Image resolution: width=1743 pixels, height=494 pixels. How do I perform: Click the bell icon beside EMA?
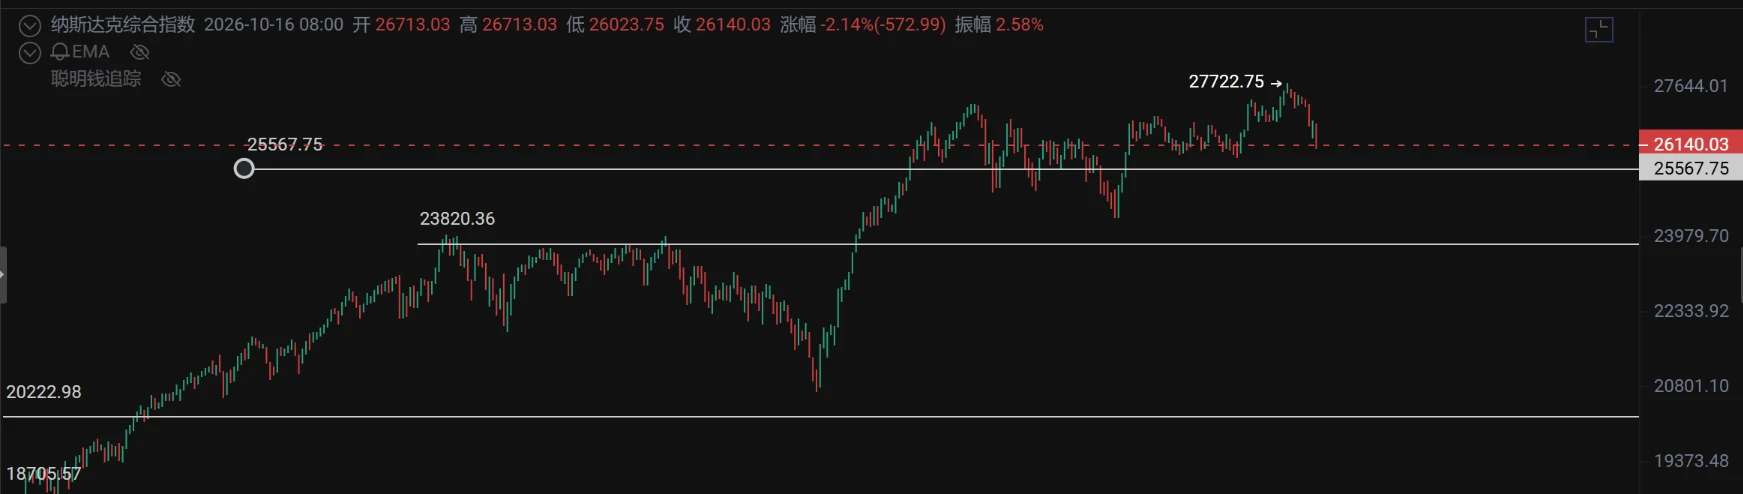coord(60,52)
